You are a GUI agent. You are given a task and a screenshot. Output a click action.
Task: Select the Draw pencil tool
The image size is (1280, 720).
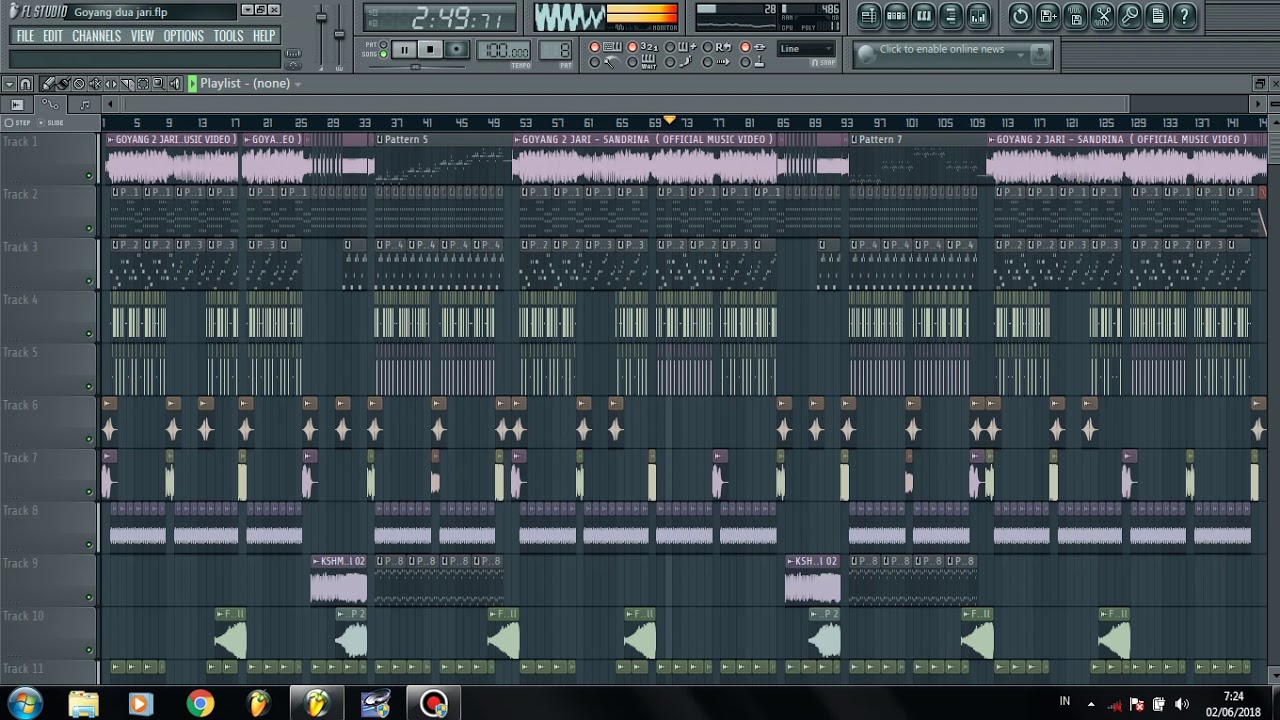point(47,84)
